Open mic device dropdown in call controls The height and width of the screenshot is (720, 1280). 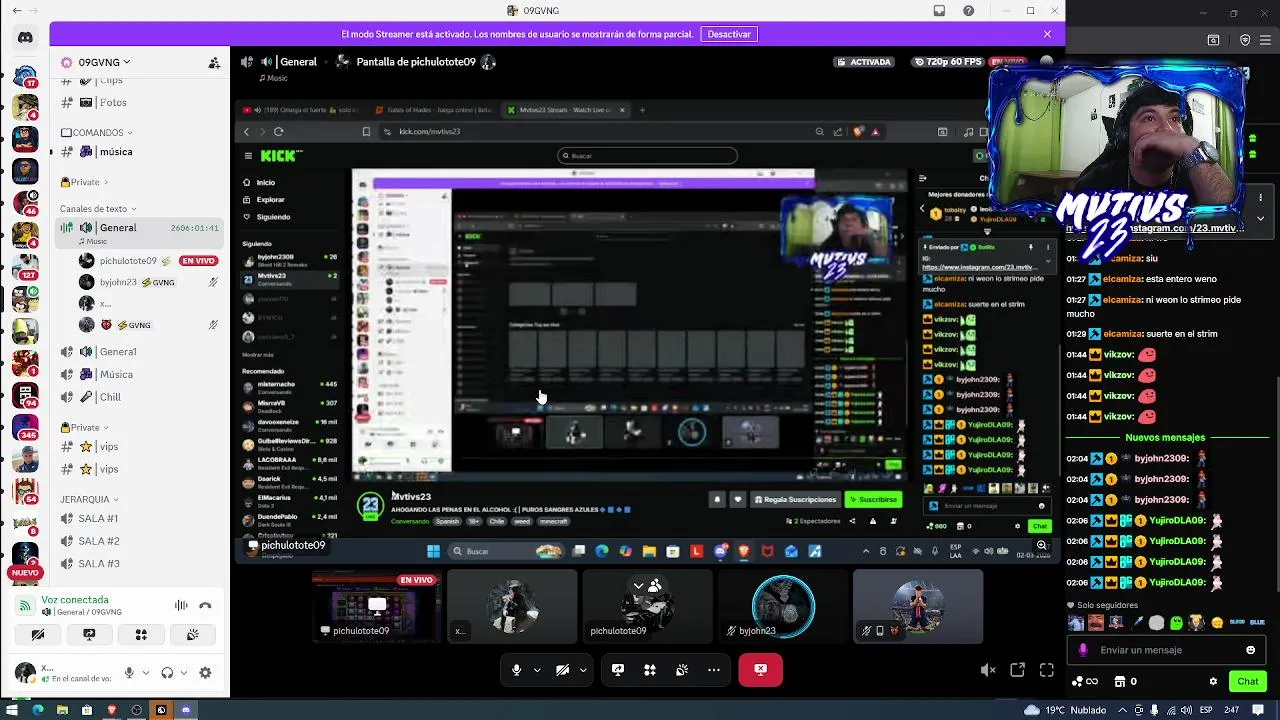537,670
